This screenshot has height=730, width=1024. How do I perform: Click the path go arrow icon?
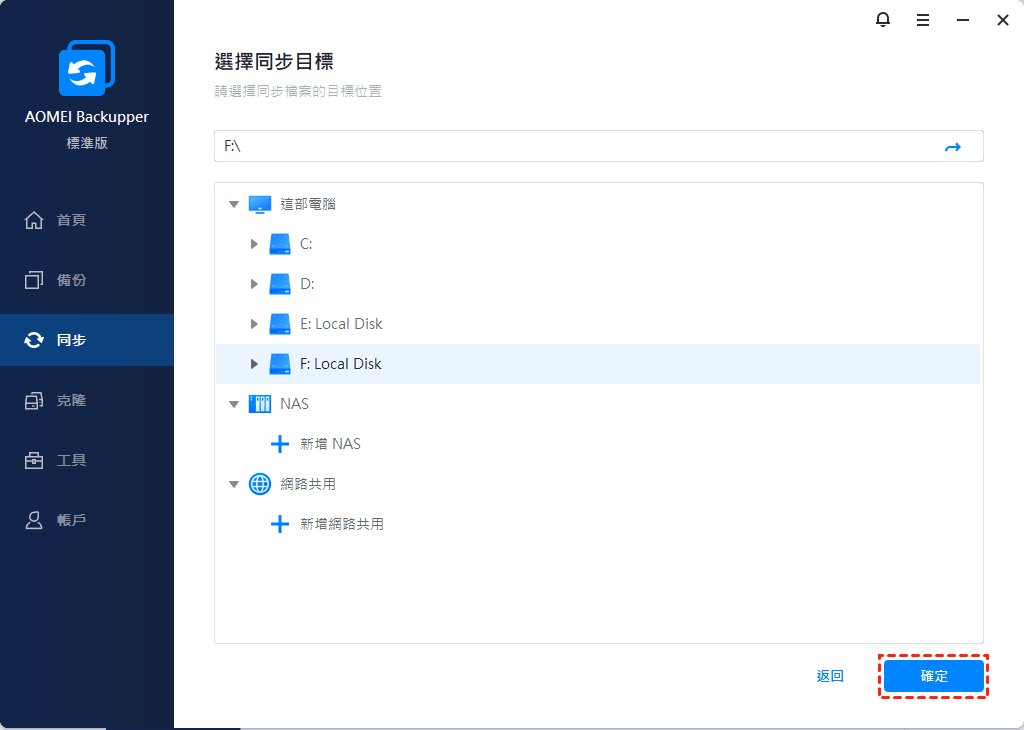click(x=952, y=147)
